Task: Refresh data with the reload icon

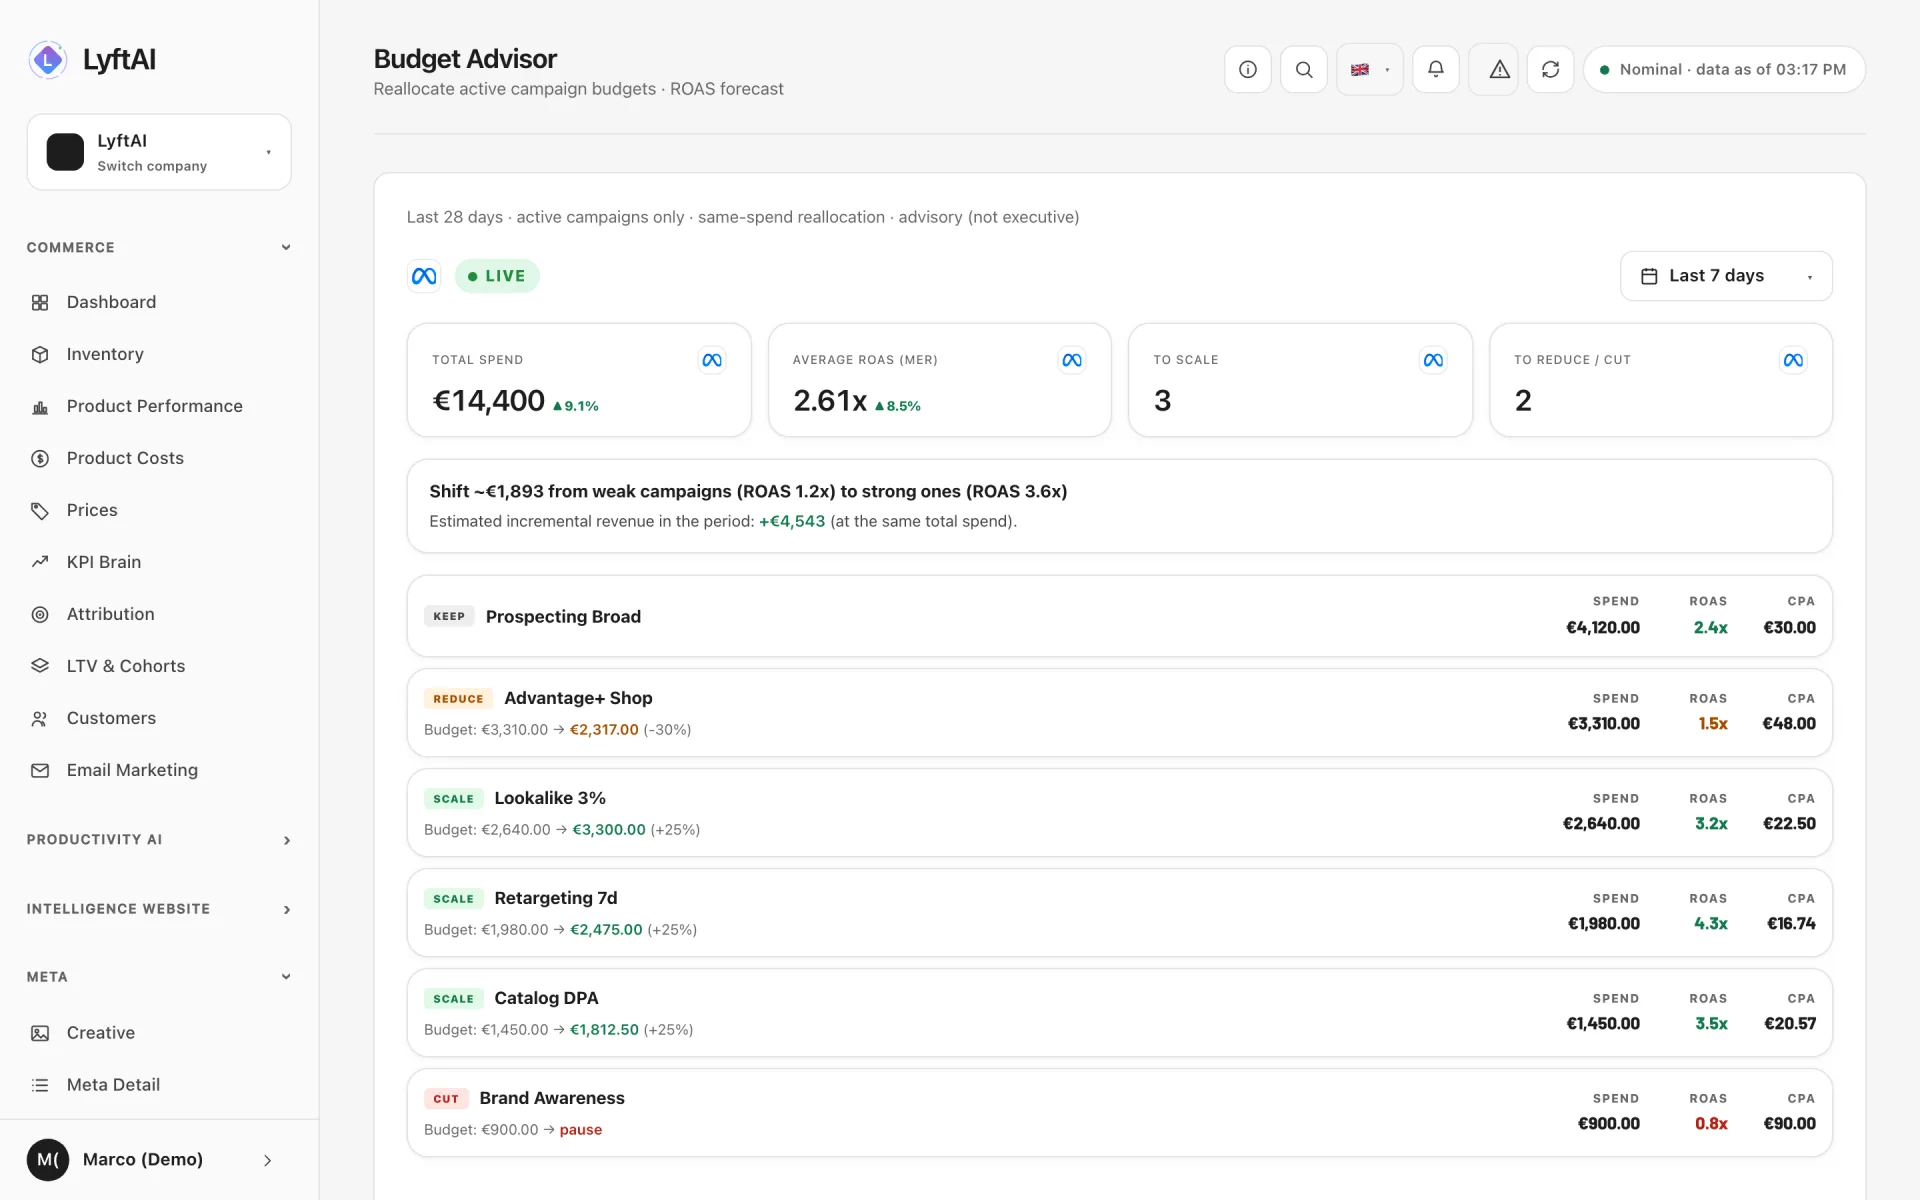Action: pos(1550,70)
